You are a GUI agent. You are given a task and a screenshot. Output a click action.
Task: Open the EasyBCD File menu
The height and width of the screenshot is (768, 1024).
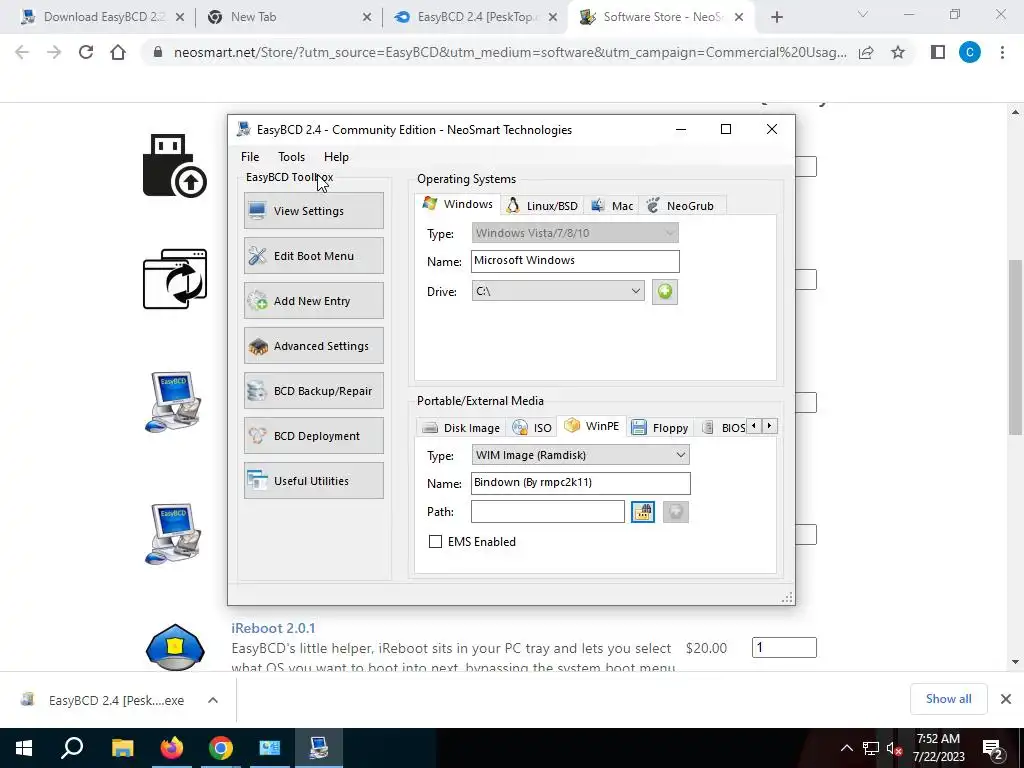point(249,157)
